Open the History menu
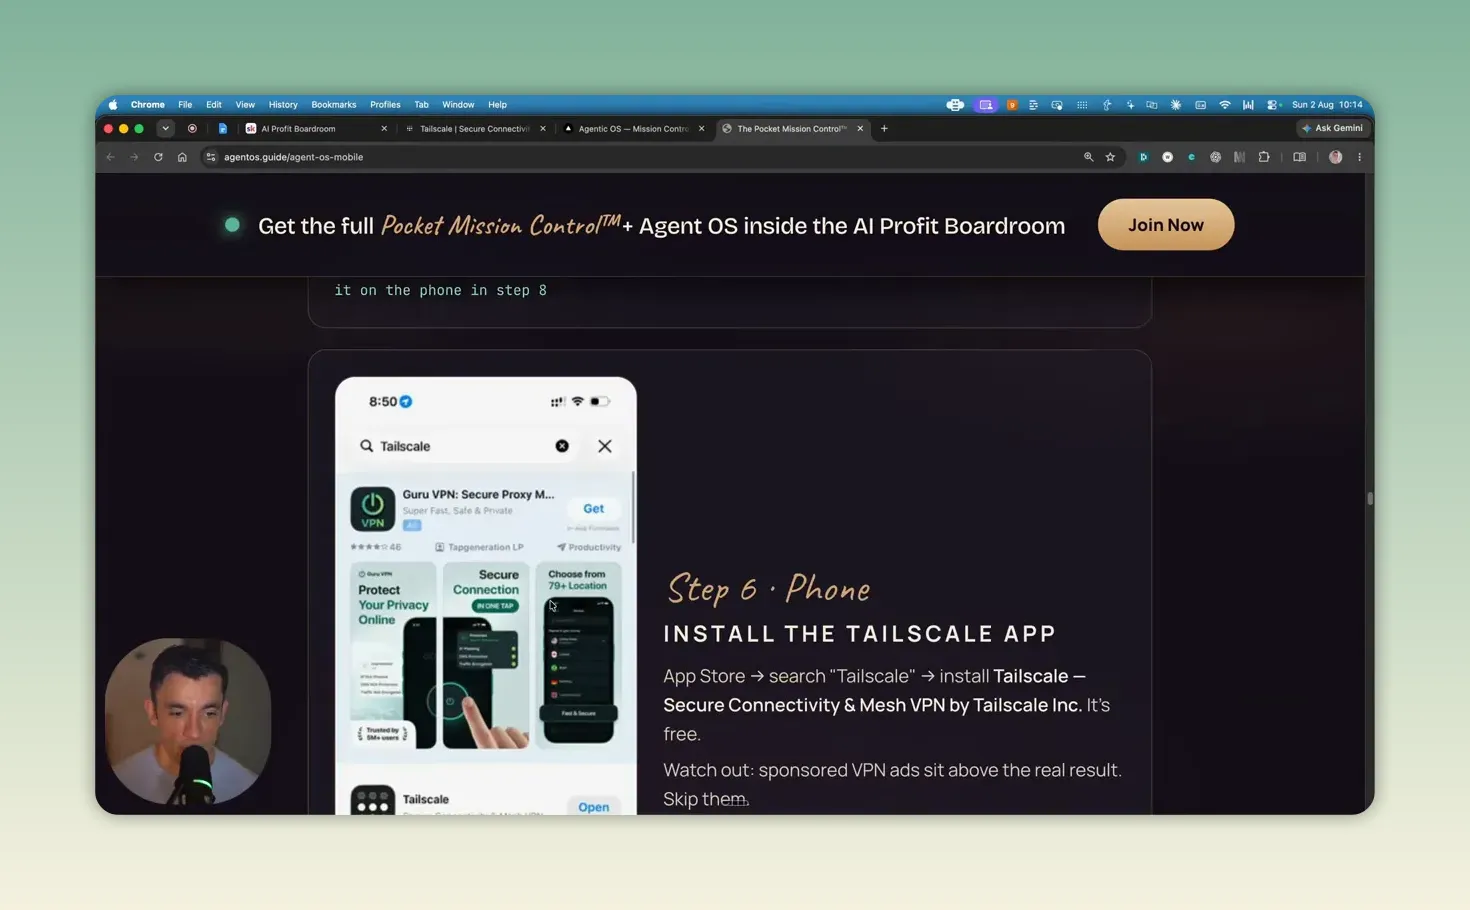Image resolution: width=1470 pixels, height=910 pixels. [x=283, y=104]
